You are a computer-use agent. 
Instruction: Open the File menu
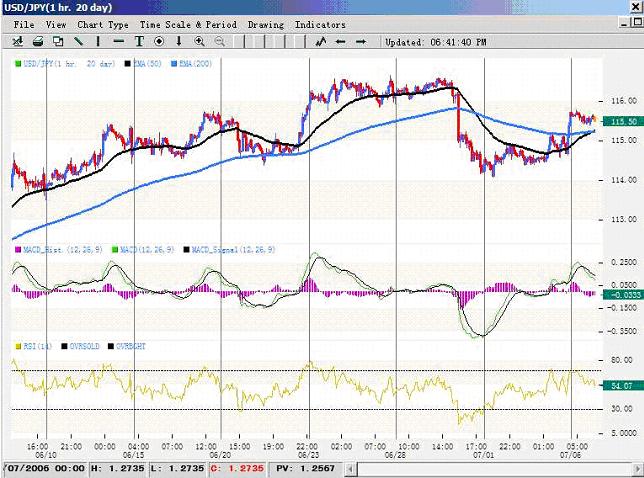coord(23,24)
